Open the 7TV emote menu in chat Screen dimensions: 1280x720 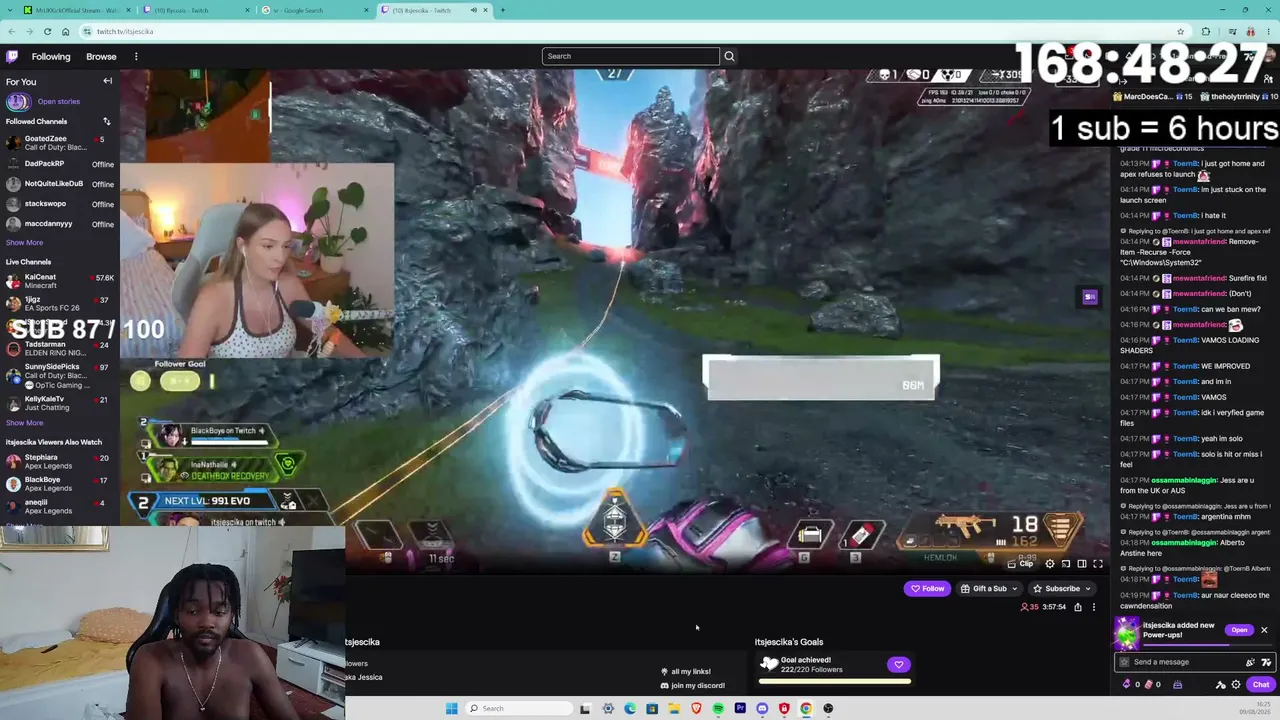pyautogui.click(x=1266, y=662)
